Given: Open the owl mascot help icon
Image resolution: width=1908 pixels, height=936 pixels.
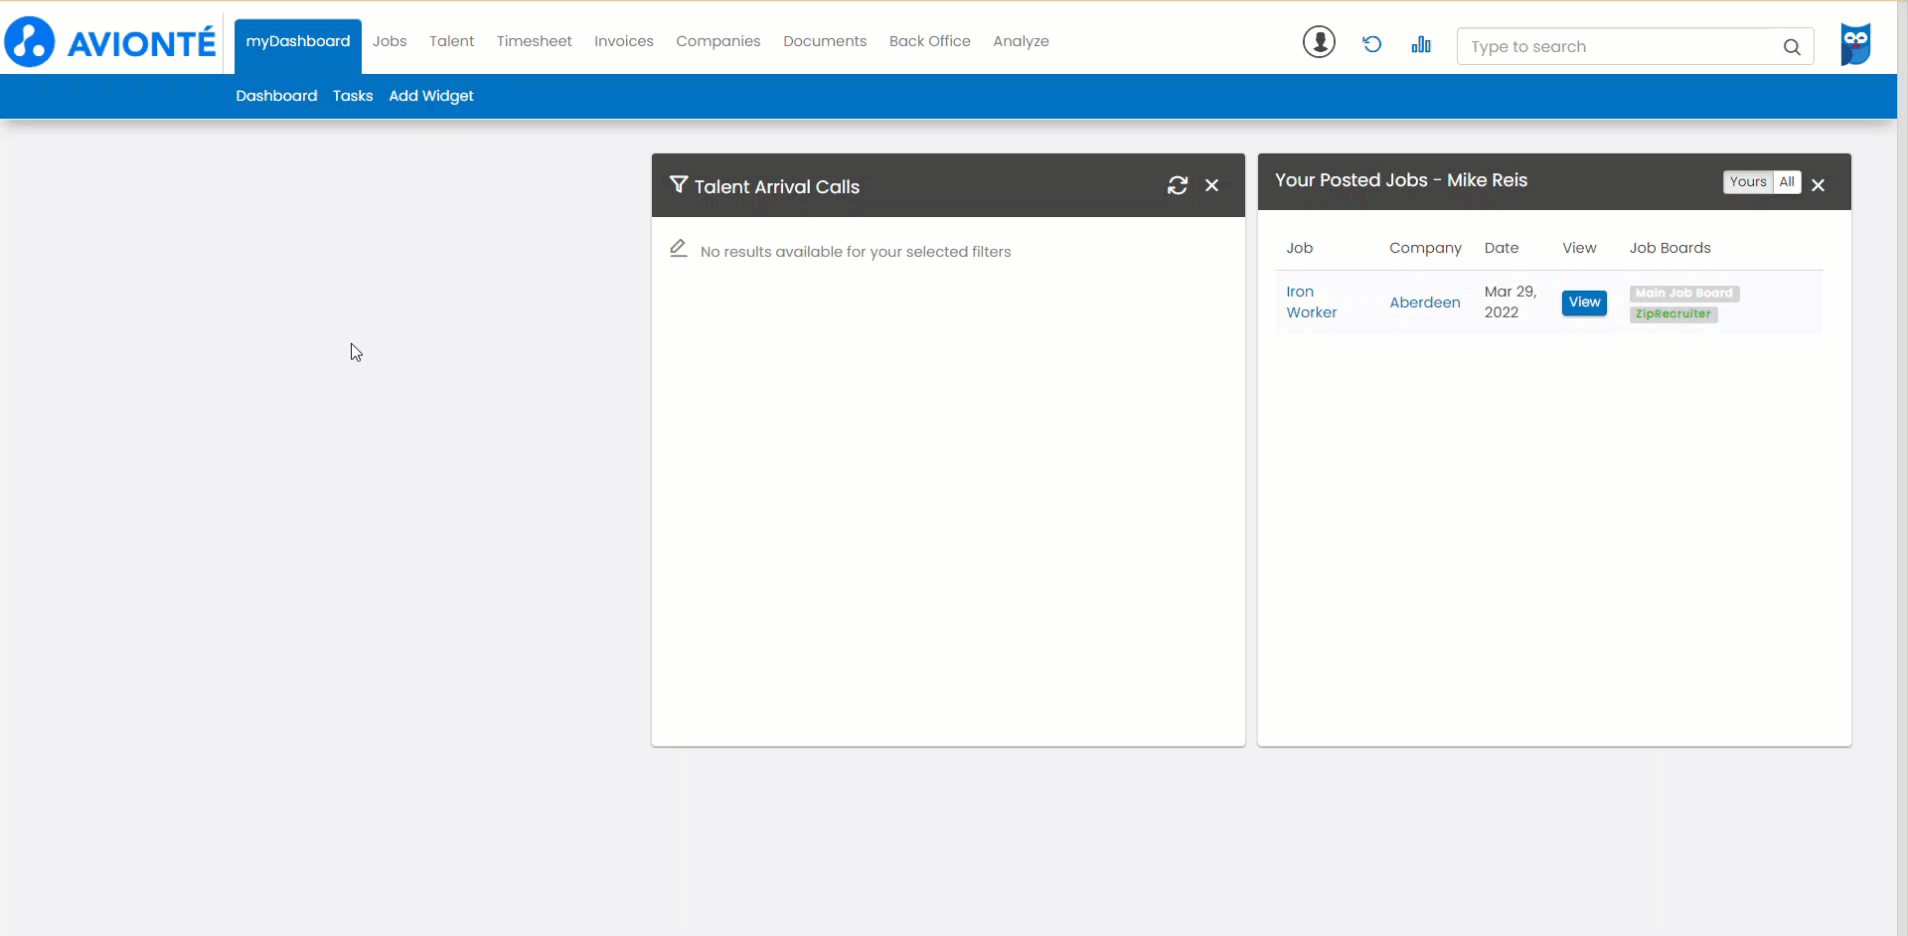Looking at the screenshot, I should point(1856,44).
